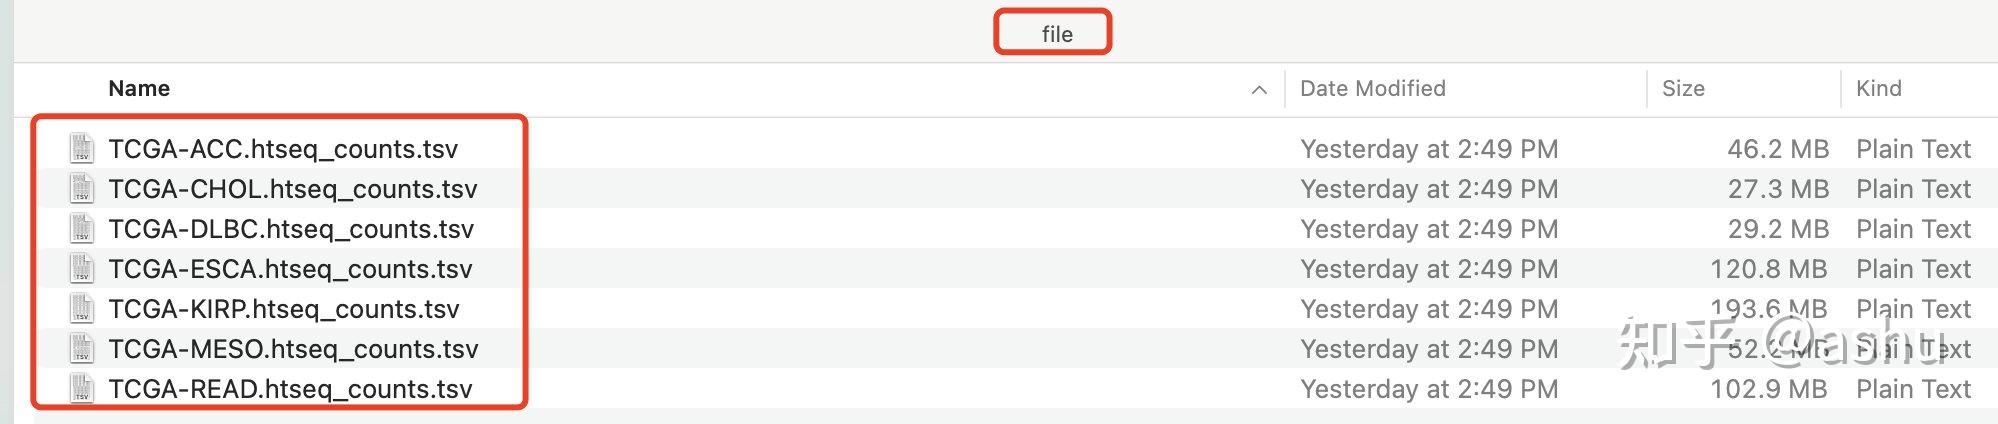Sort files by Date Modified column

(1372, 88)
